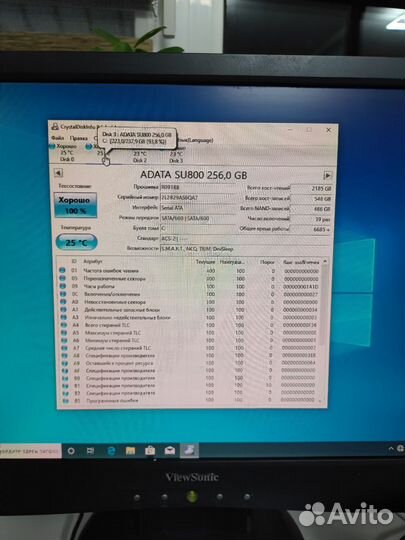Click raw value 00000001A1D
The image size is (405, 540).
tap(301, 287)
